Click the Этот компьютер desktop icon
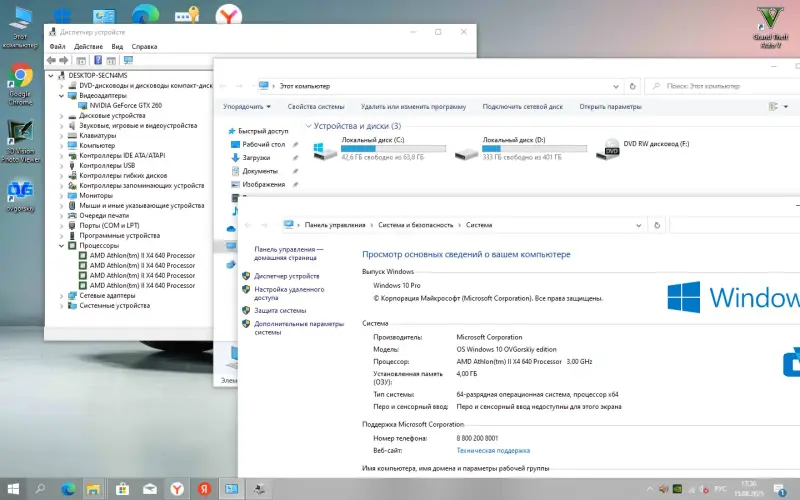This screenshot has height=500, width=800. [x=20, y=27]
